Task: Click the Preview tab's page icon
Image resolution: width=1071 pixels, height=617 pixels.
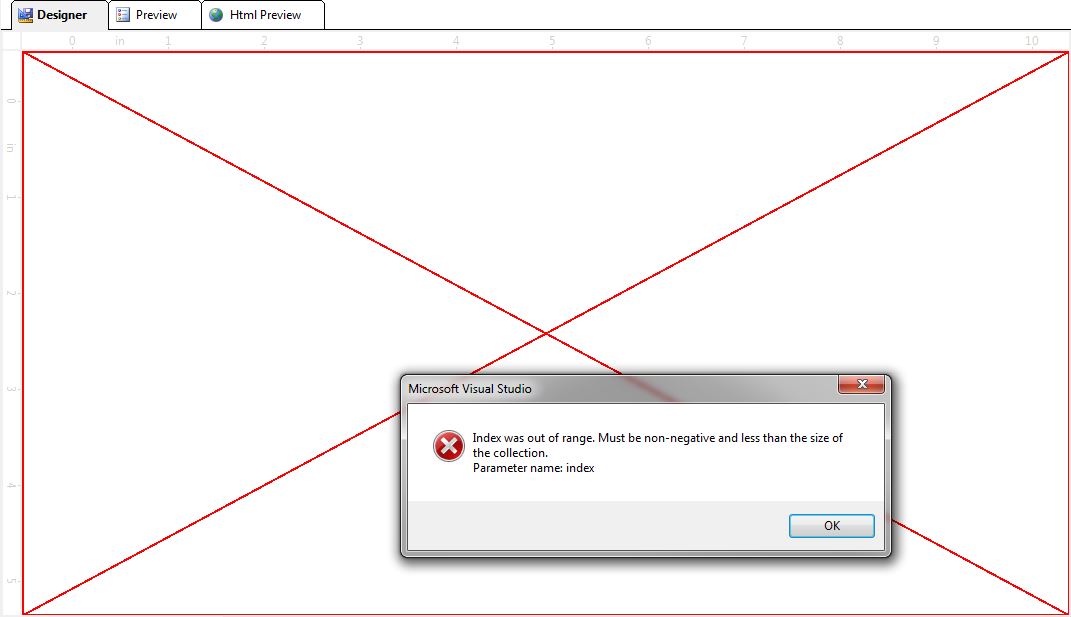Action: [x=123, y=15]
